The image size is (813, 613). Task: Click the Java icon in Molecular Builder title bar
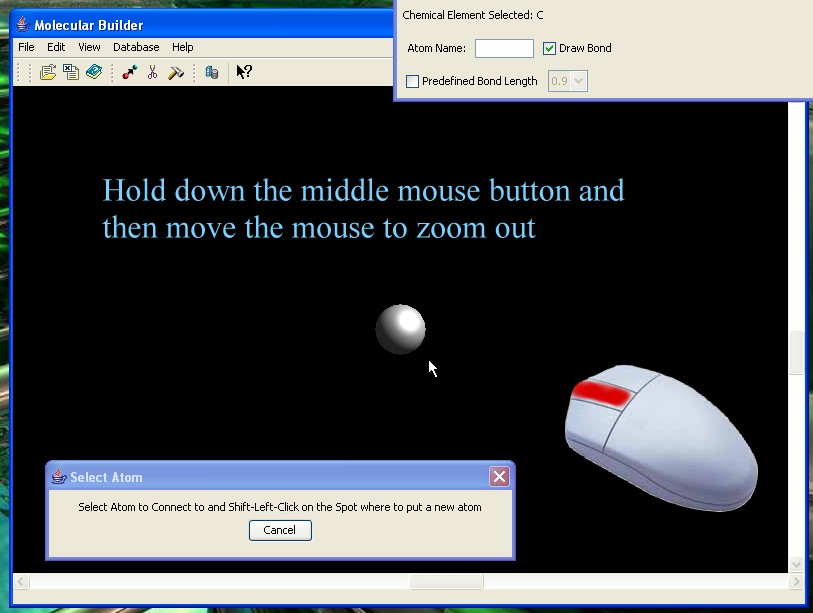22,24
